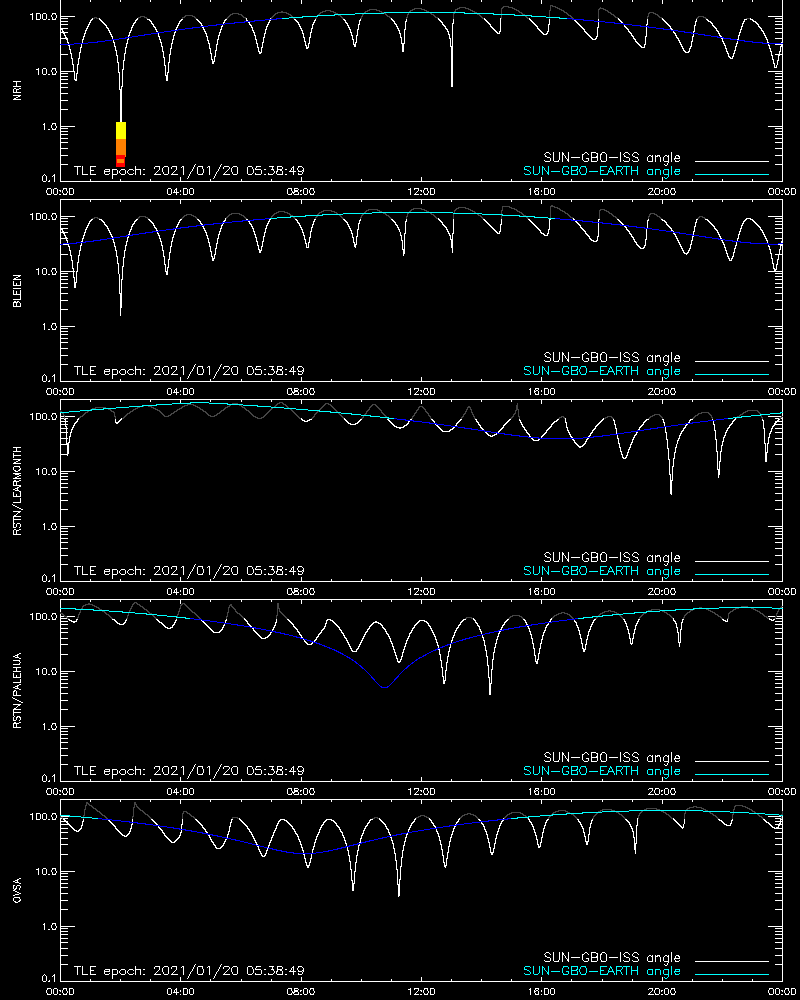Image resolution: width=800 pixels, height=1000 pixels.
Task: Click the 04:00 tick label under the OVSA plot
Action: point(180,991)
